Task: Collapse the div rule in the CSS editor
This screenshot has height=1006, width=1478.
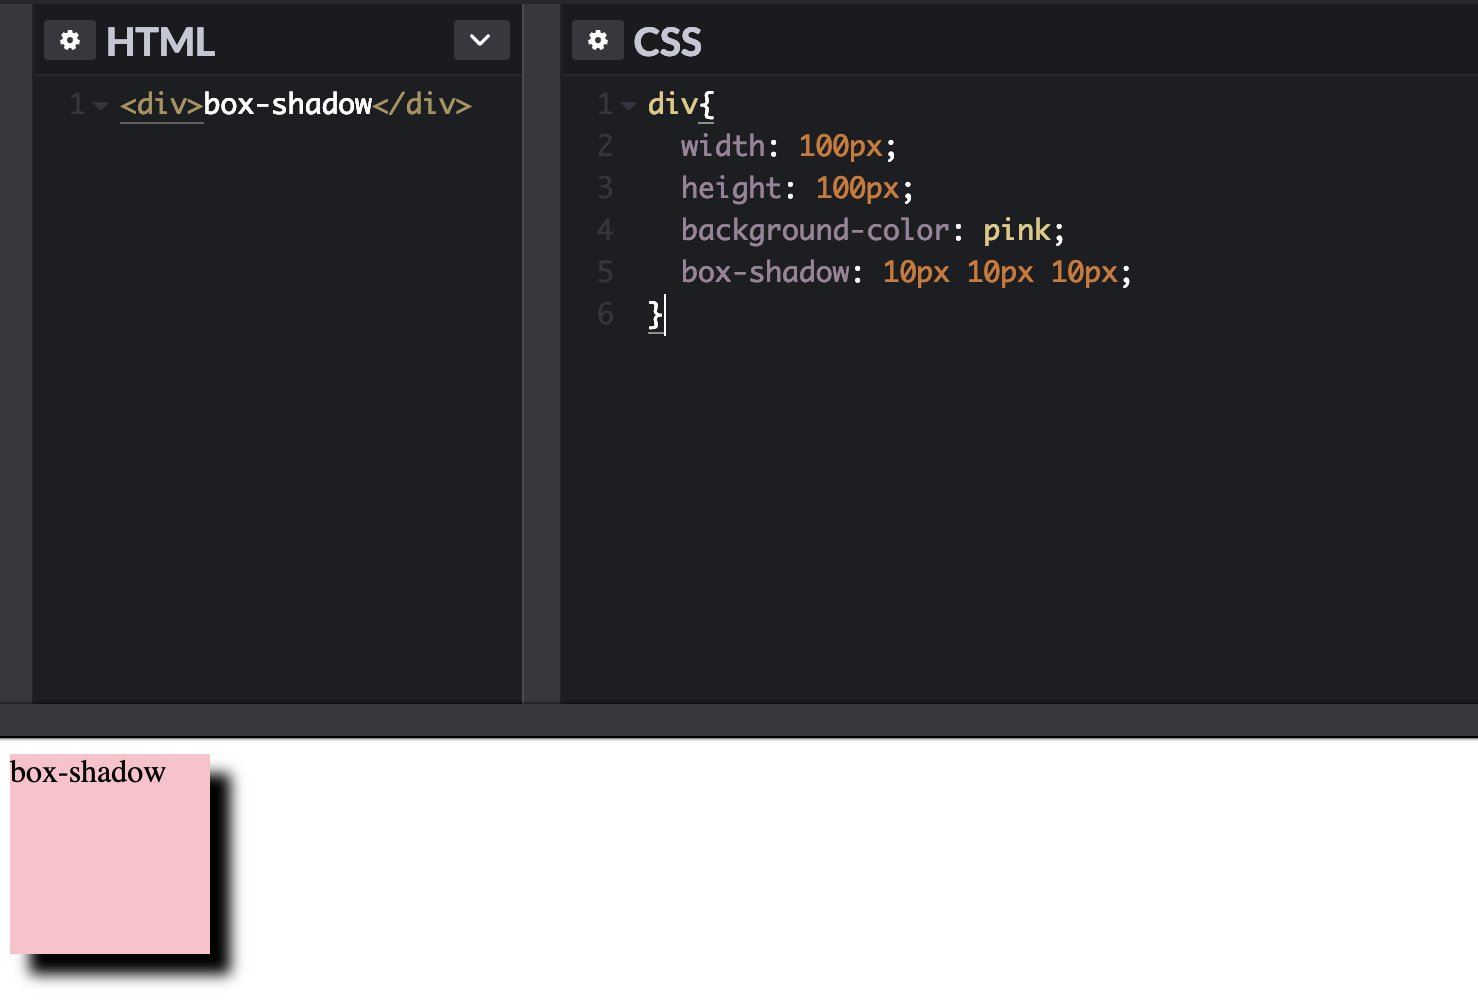Action: [x=628, y=104]
